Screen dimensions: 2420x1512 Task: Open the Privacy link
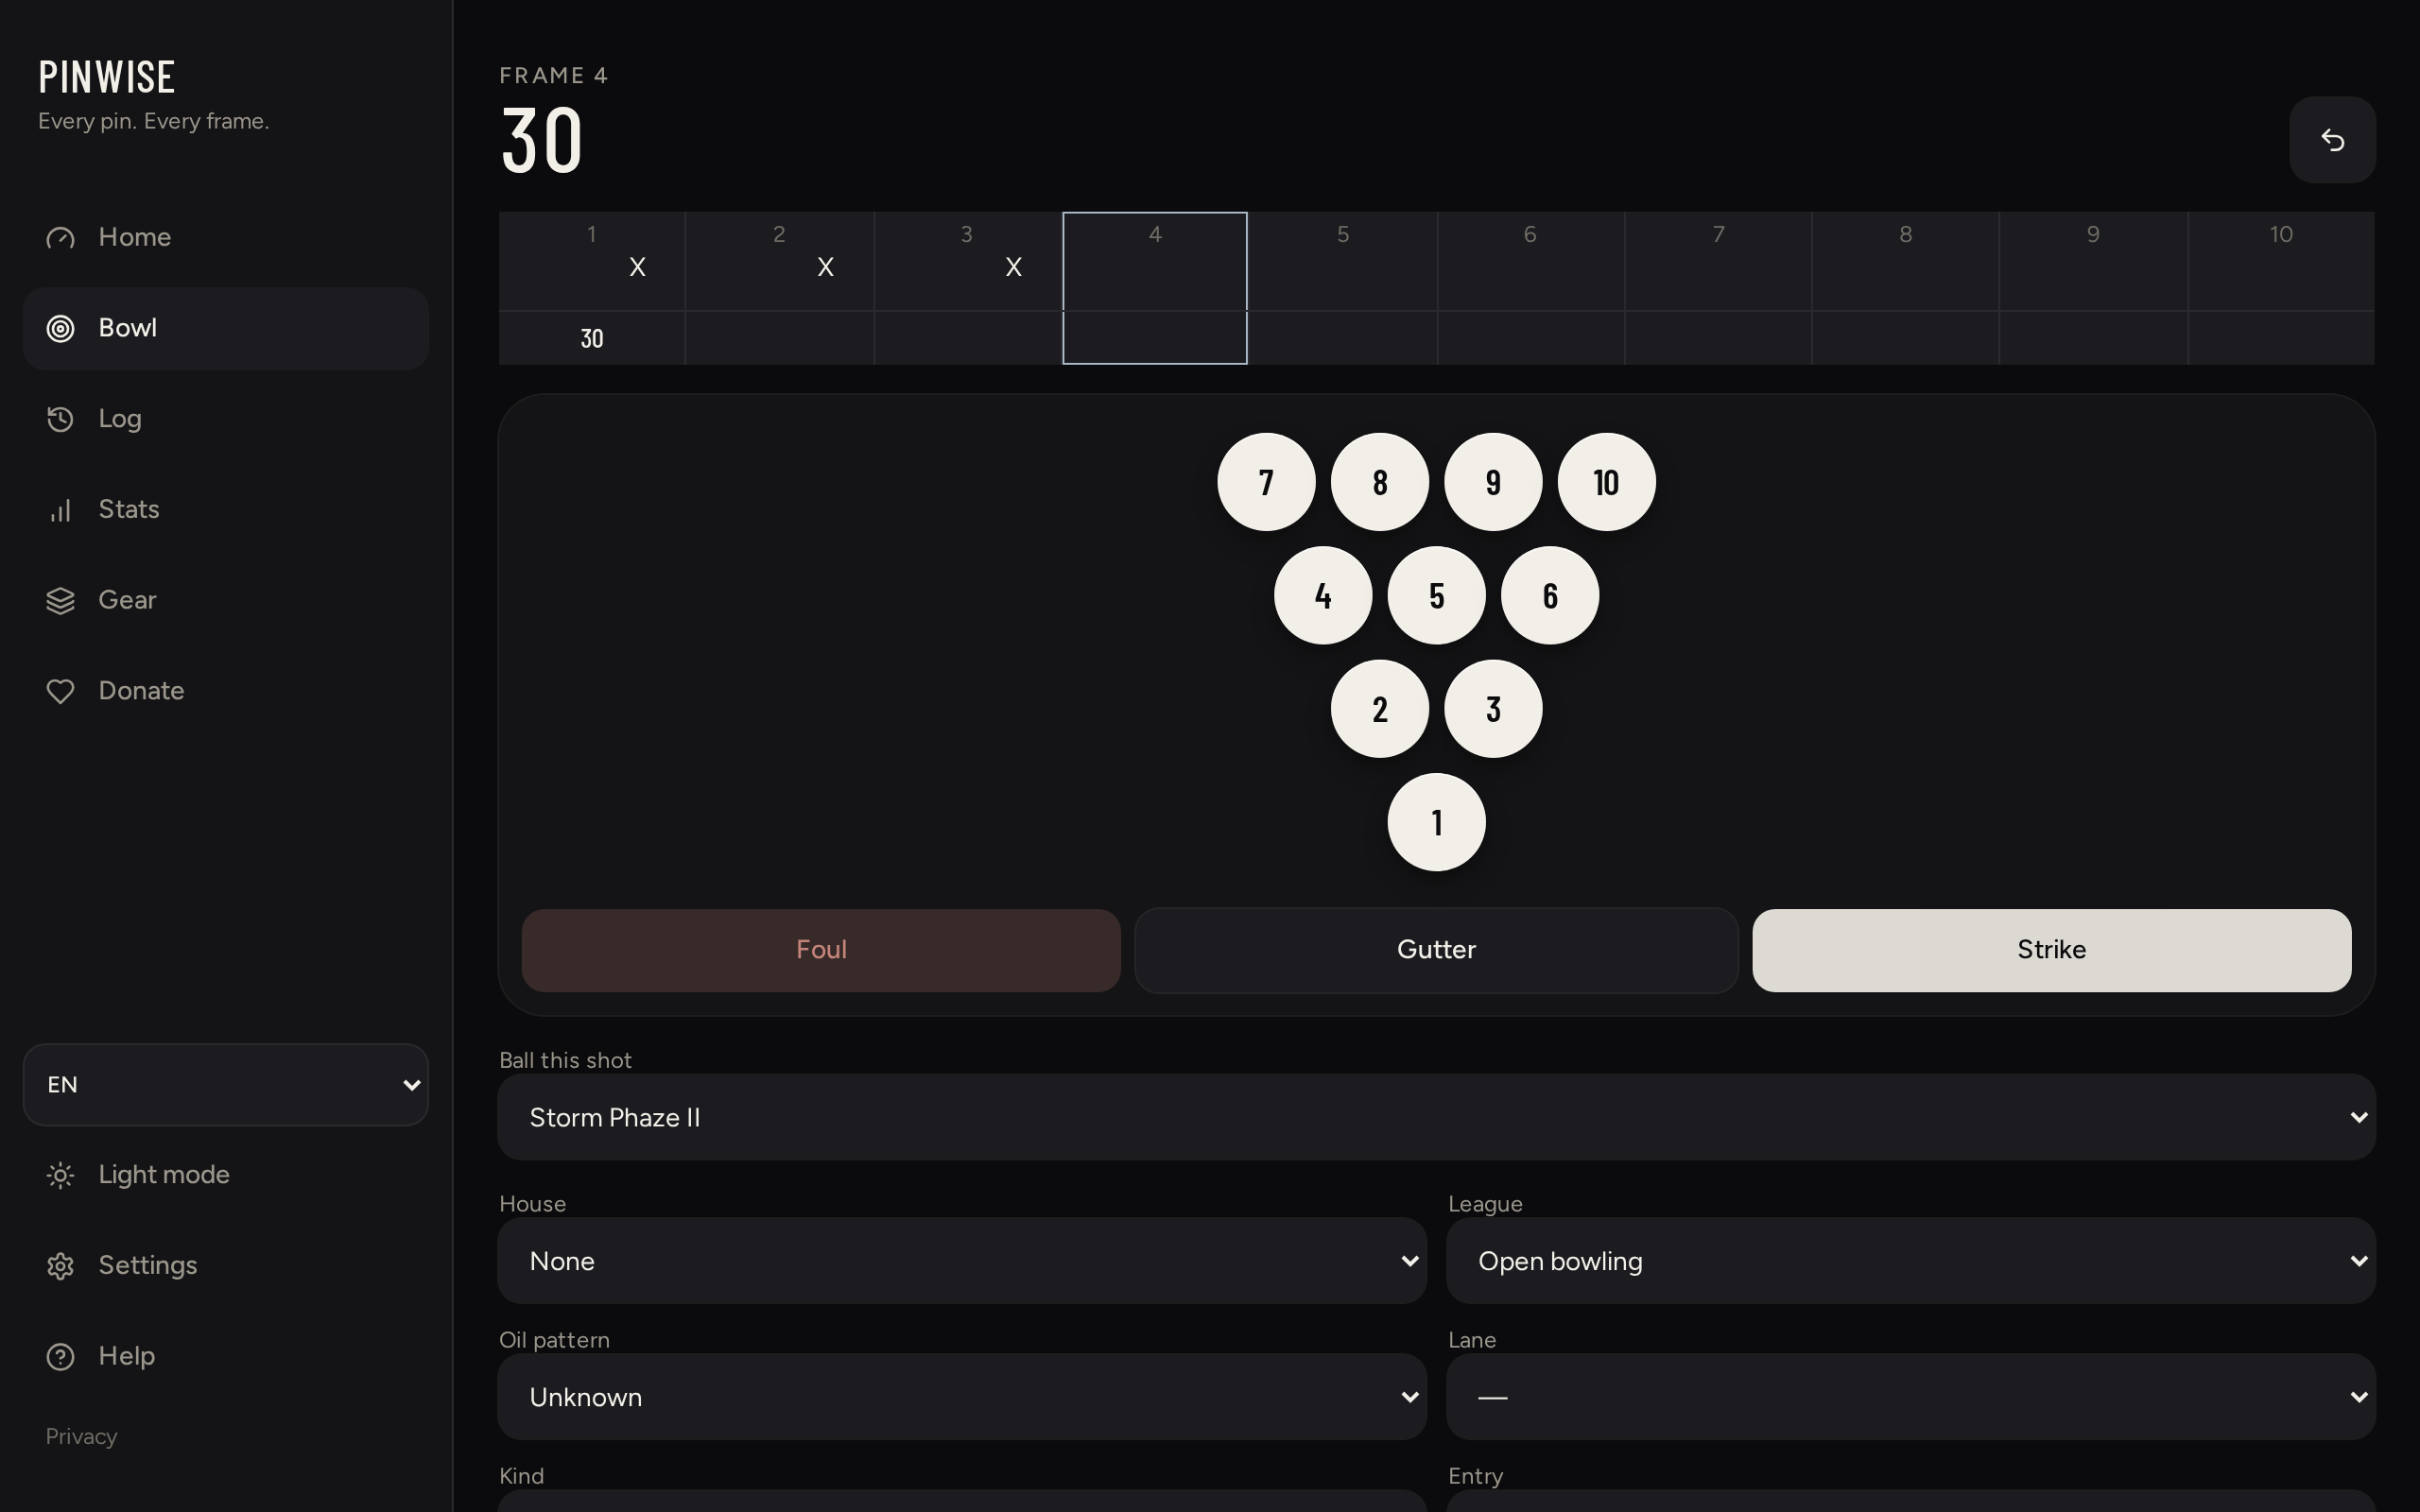[x=81, y=1437]
